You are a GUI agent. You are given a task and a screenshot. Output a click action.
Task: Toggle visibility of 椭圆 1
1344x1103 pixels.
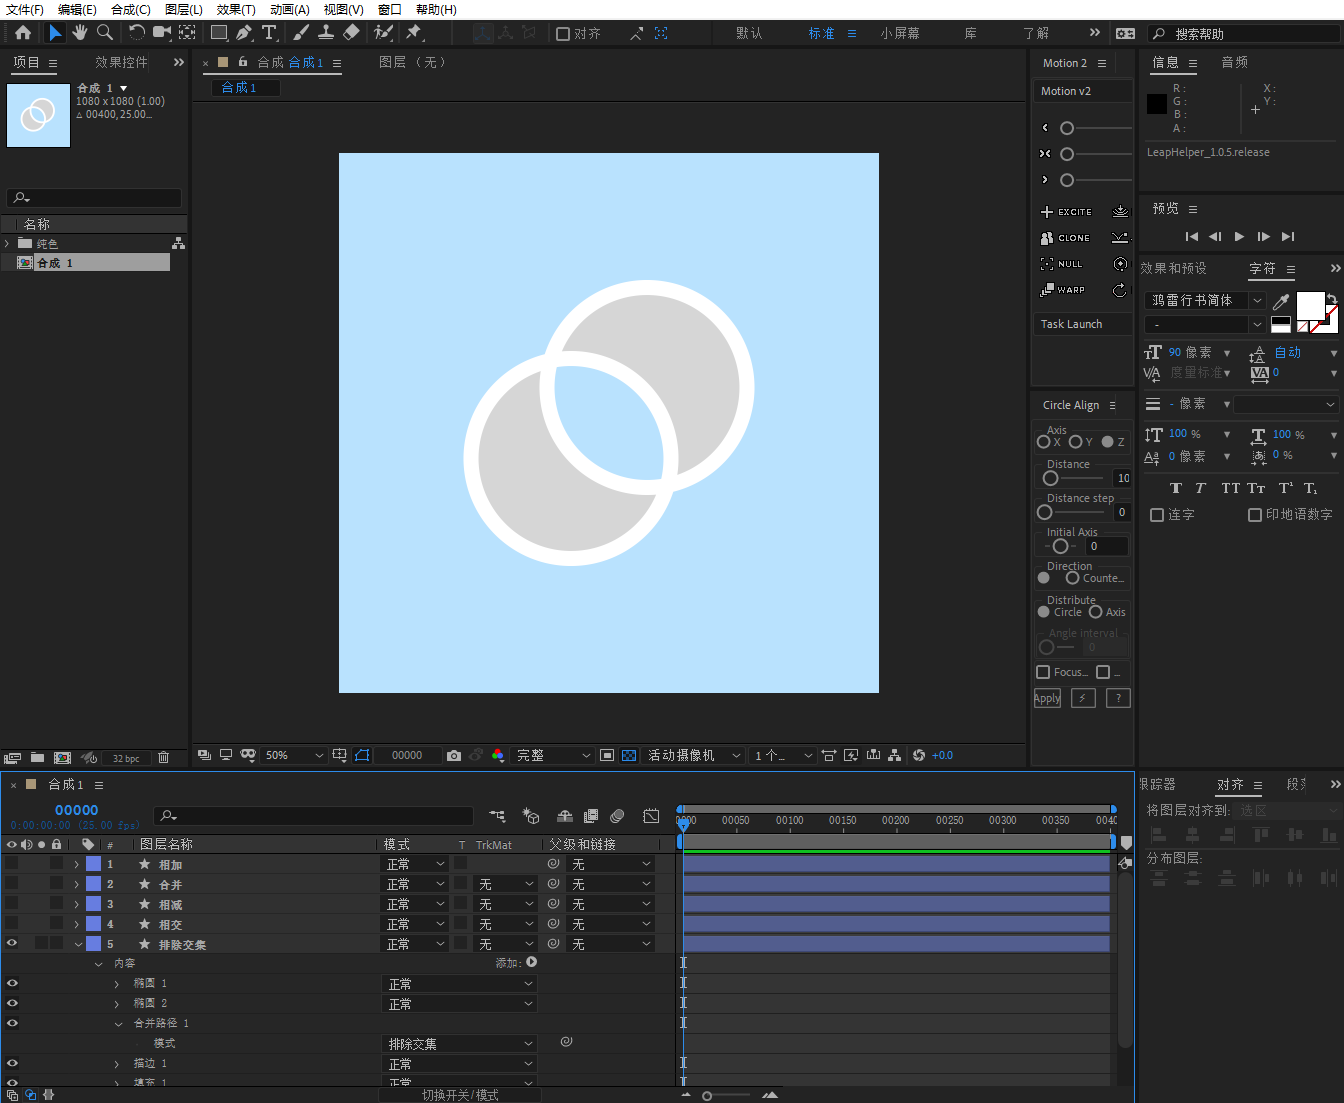coord(12,984)
